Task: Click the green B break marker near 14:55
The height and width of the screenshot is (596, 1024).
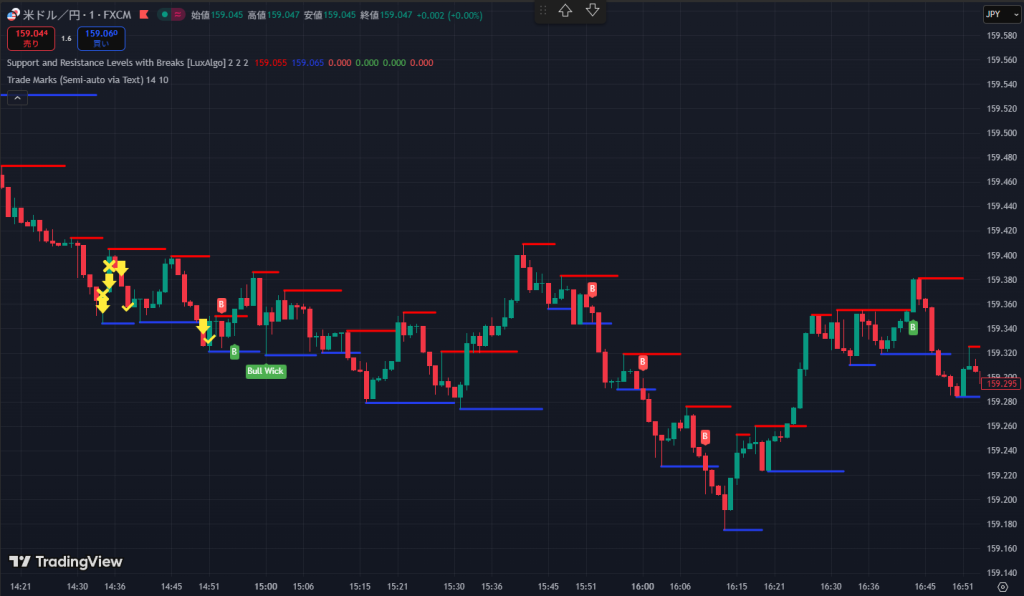Action: pos(234,351)
